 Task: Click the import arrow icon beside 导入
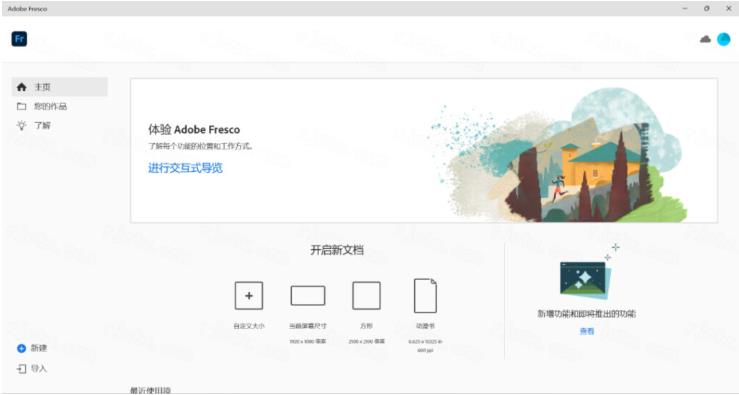pos(21,369)
